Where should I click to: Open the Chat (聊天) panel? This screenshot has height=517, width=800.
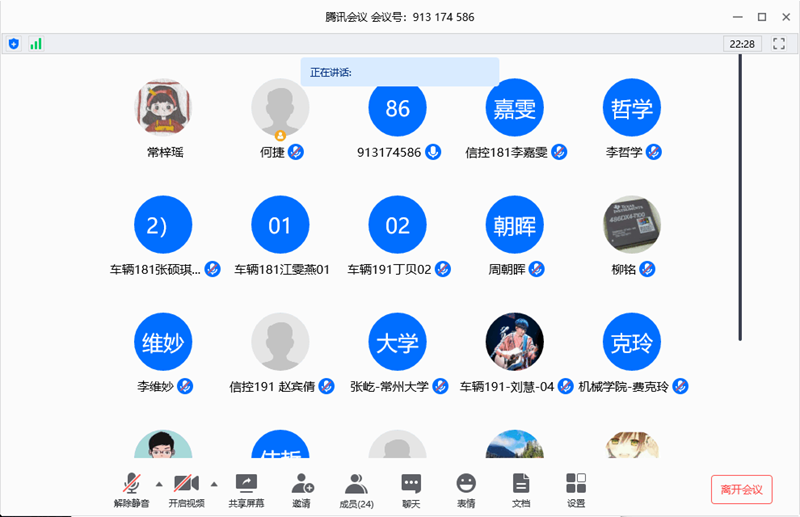point(411,489)
